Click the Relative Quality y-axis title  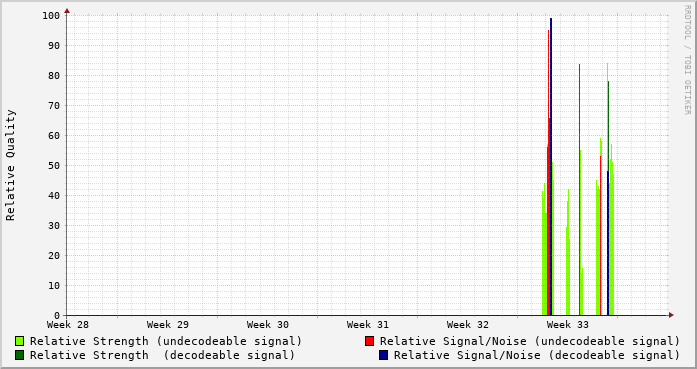pos(10,165)
